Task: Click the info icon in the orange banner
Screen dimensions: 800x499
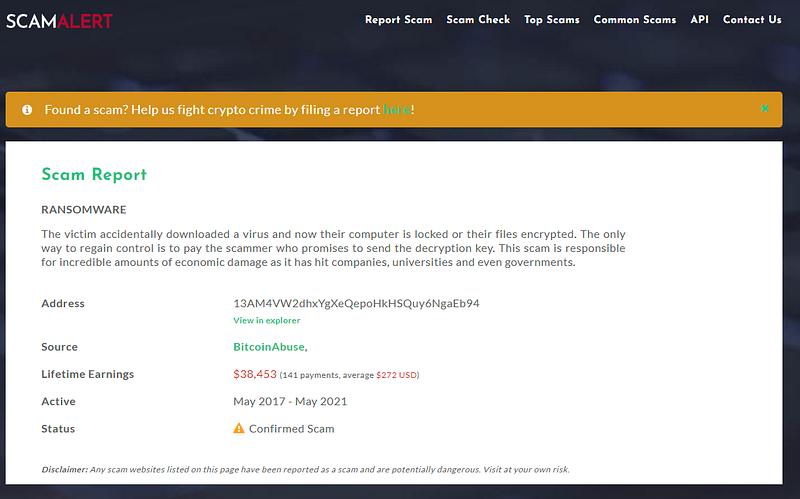Action: click(x=27, y=110)
